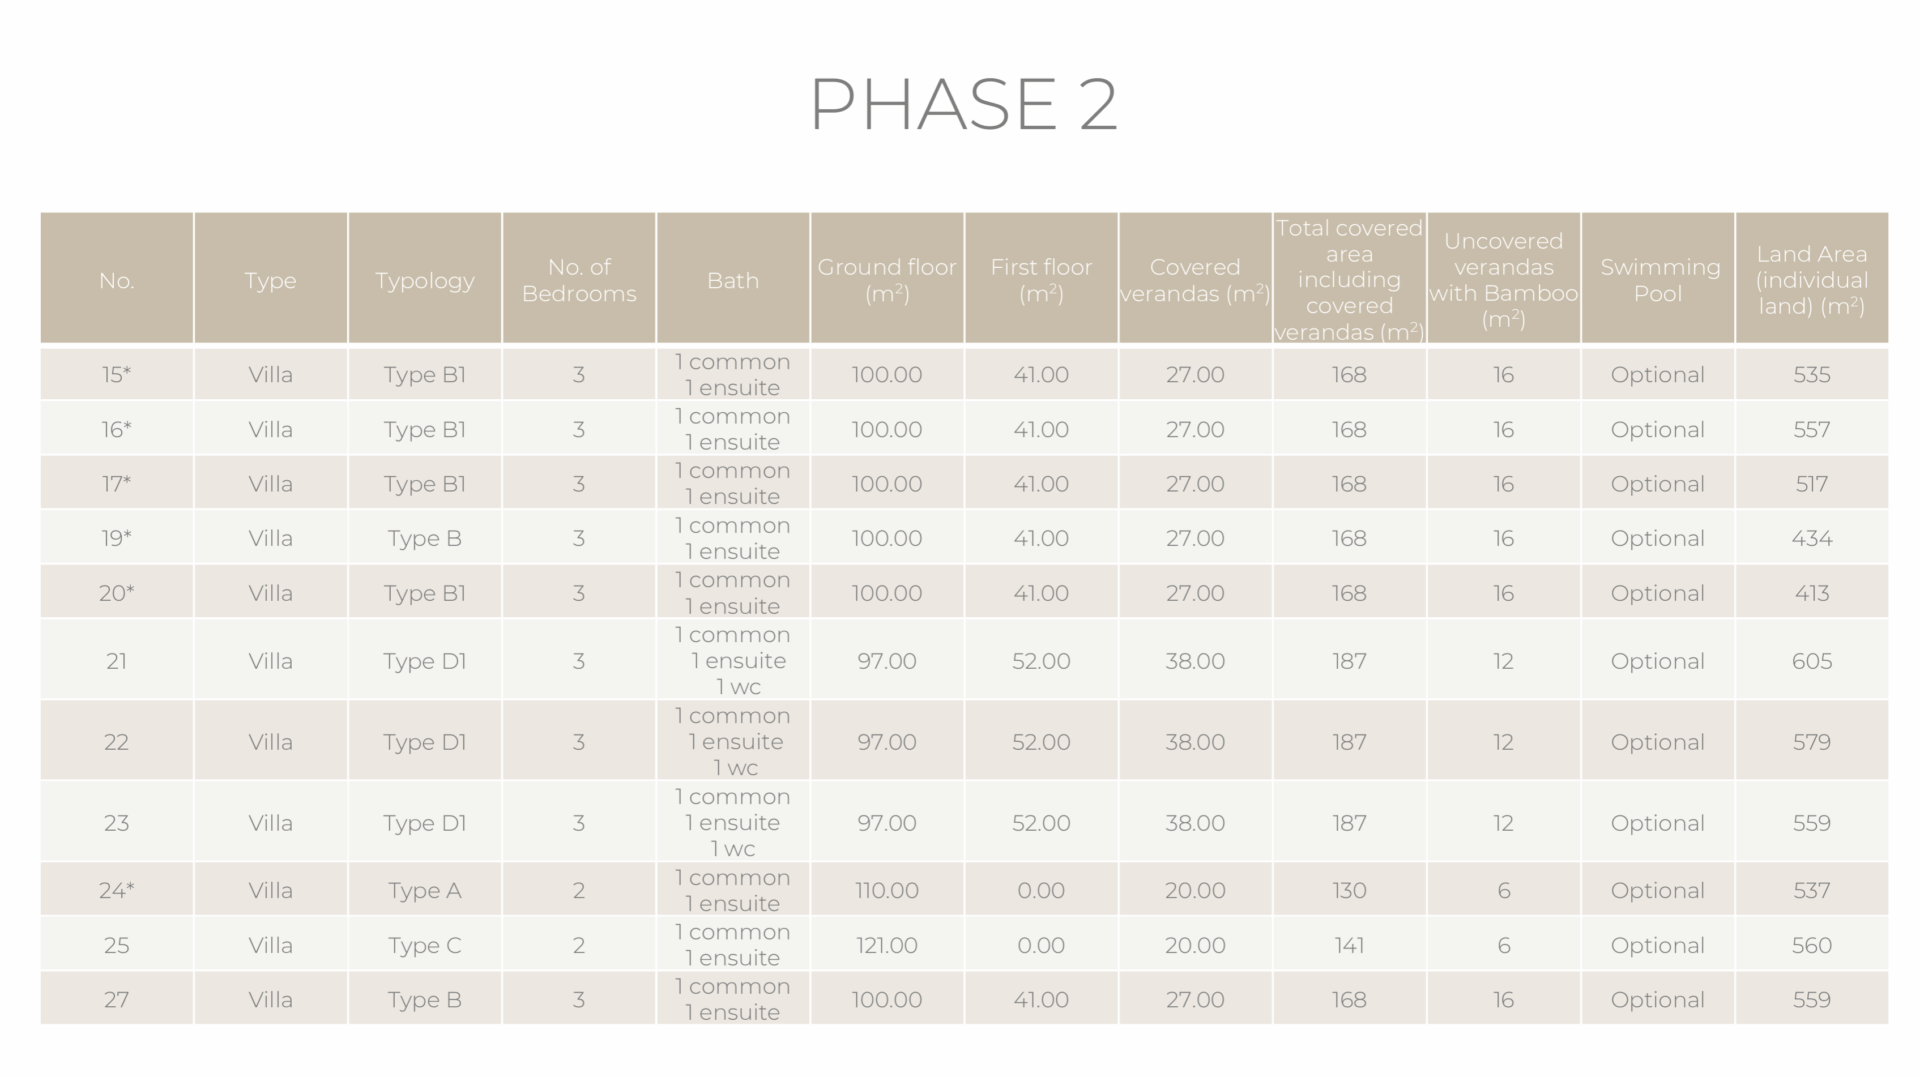Select the First floor column header

(1041, 281)
